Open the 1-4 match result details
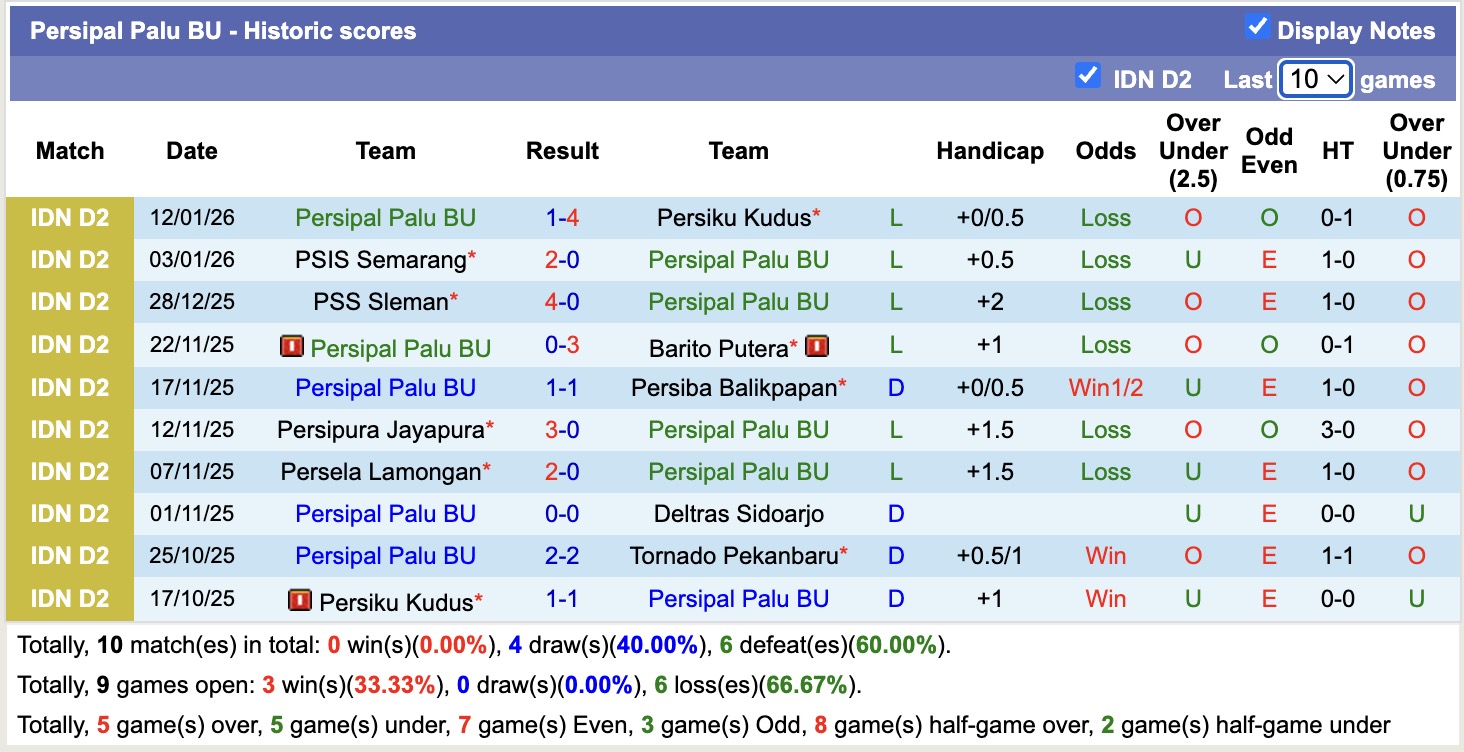 click(x=562, y=217)
